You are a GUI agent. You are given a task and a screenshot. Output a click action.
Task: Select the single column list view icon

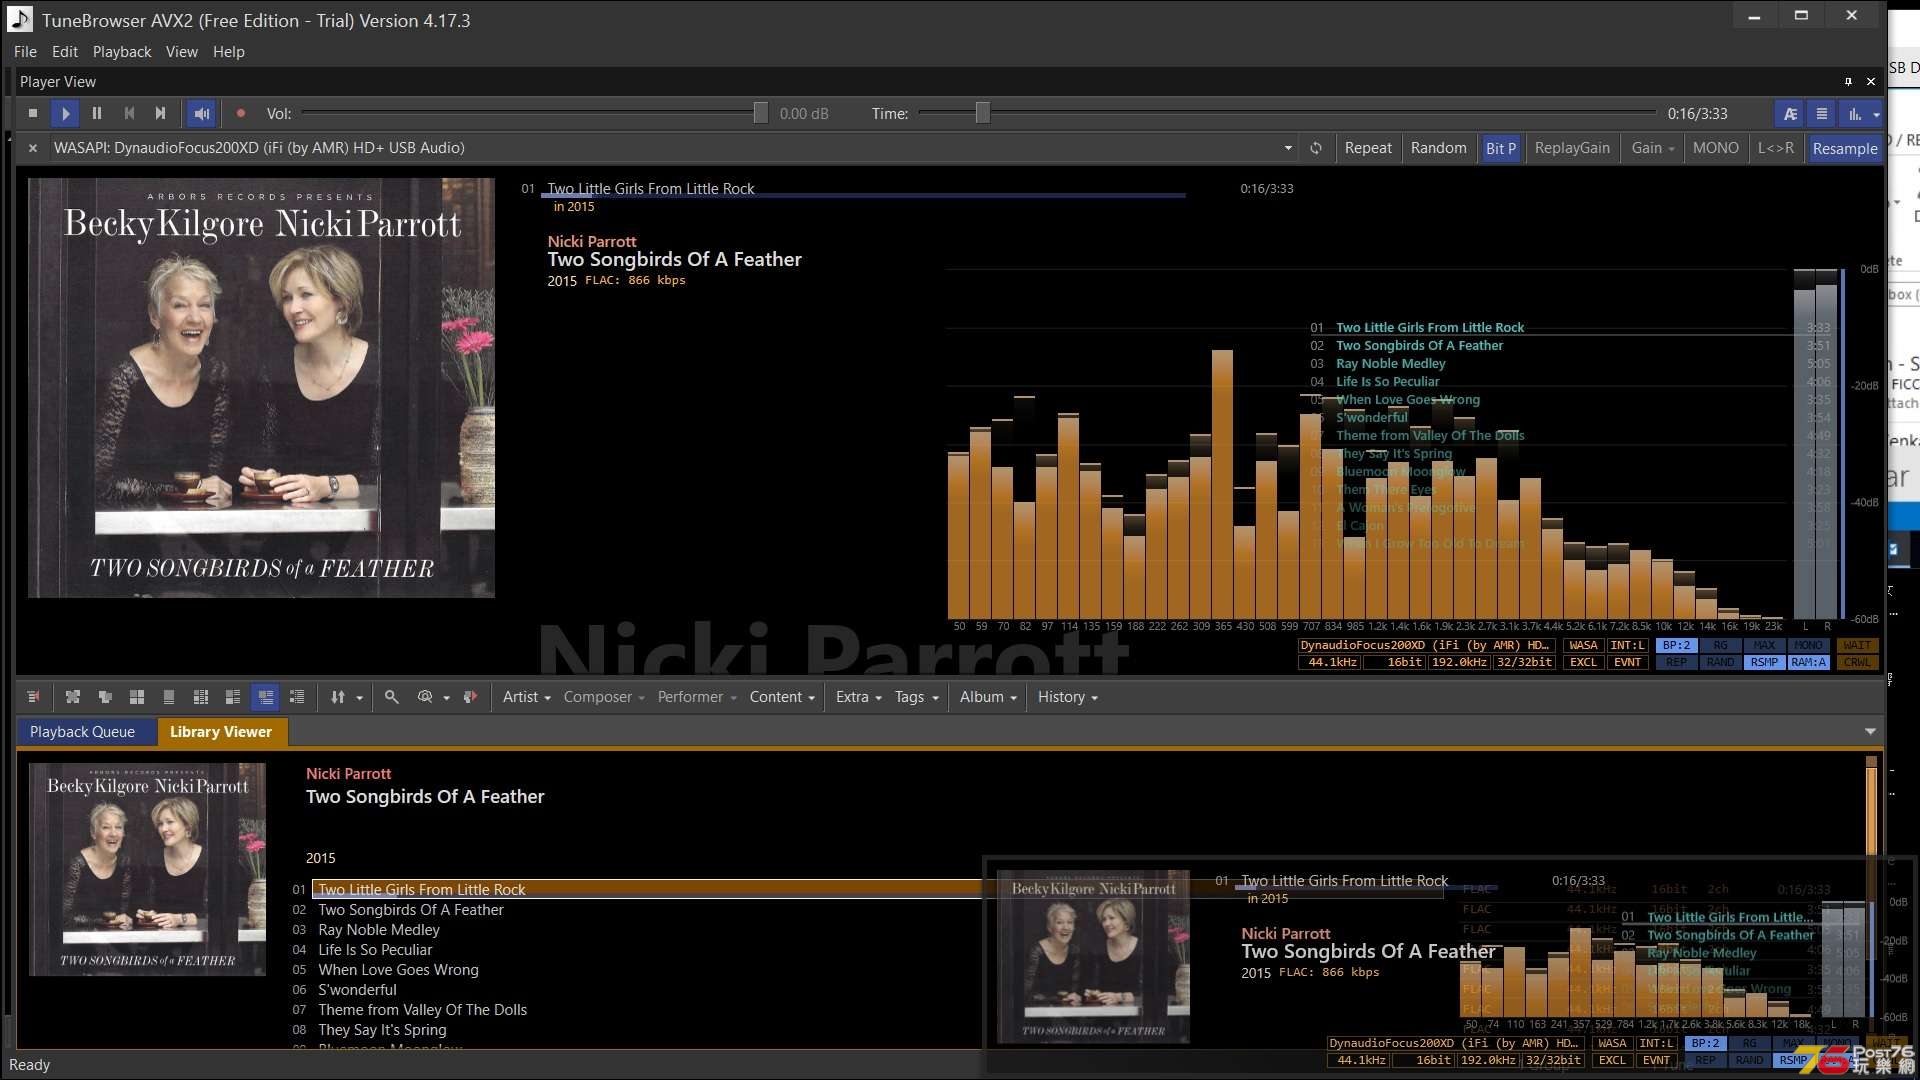169,697
